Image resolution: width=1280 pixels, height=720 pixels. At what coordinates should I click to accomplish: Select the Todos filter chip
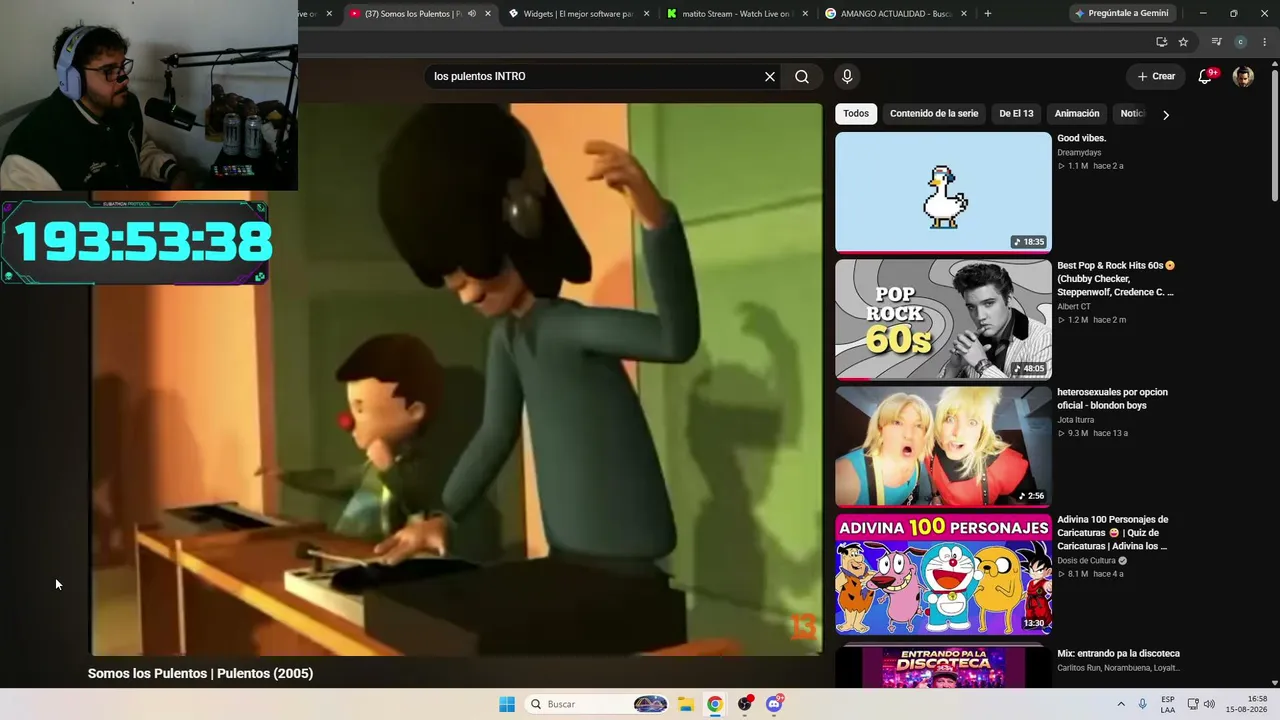pyautogui.click(x=856, y=114)
